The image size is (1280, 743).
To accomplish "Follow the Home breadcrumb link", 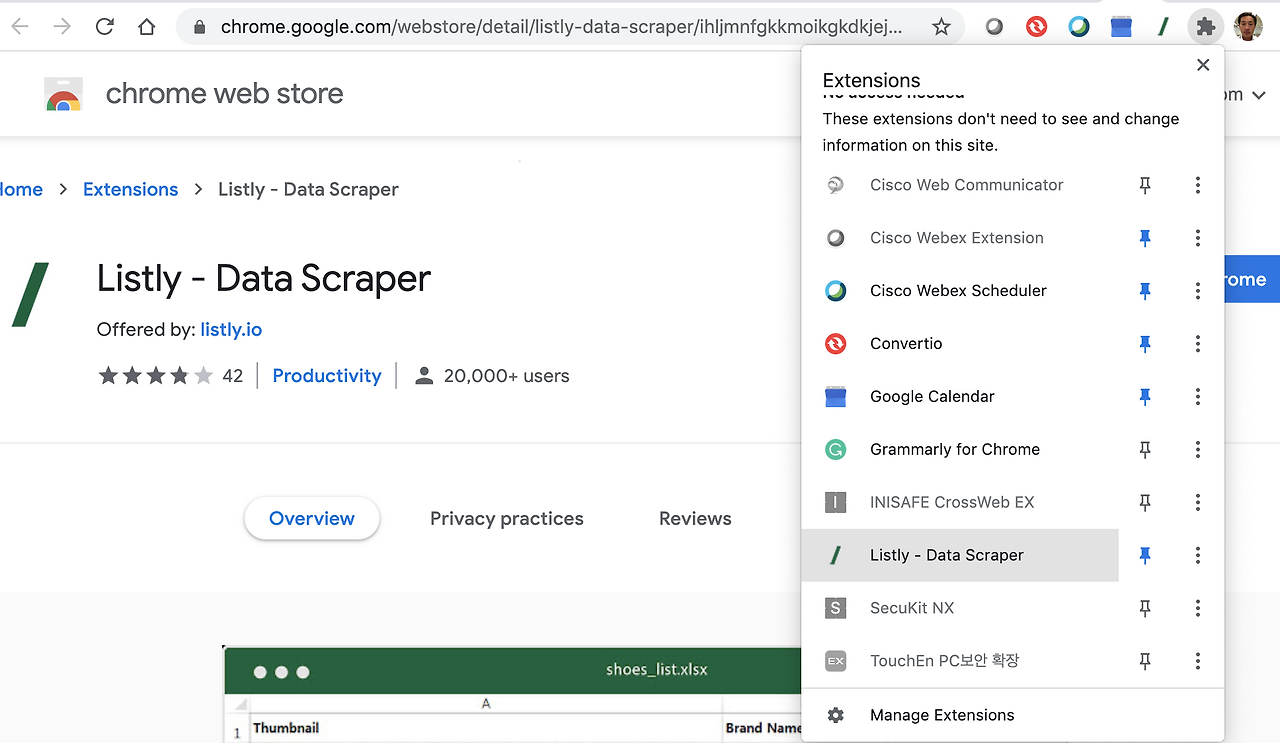I will [x=21, y=189].
